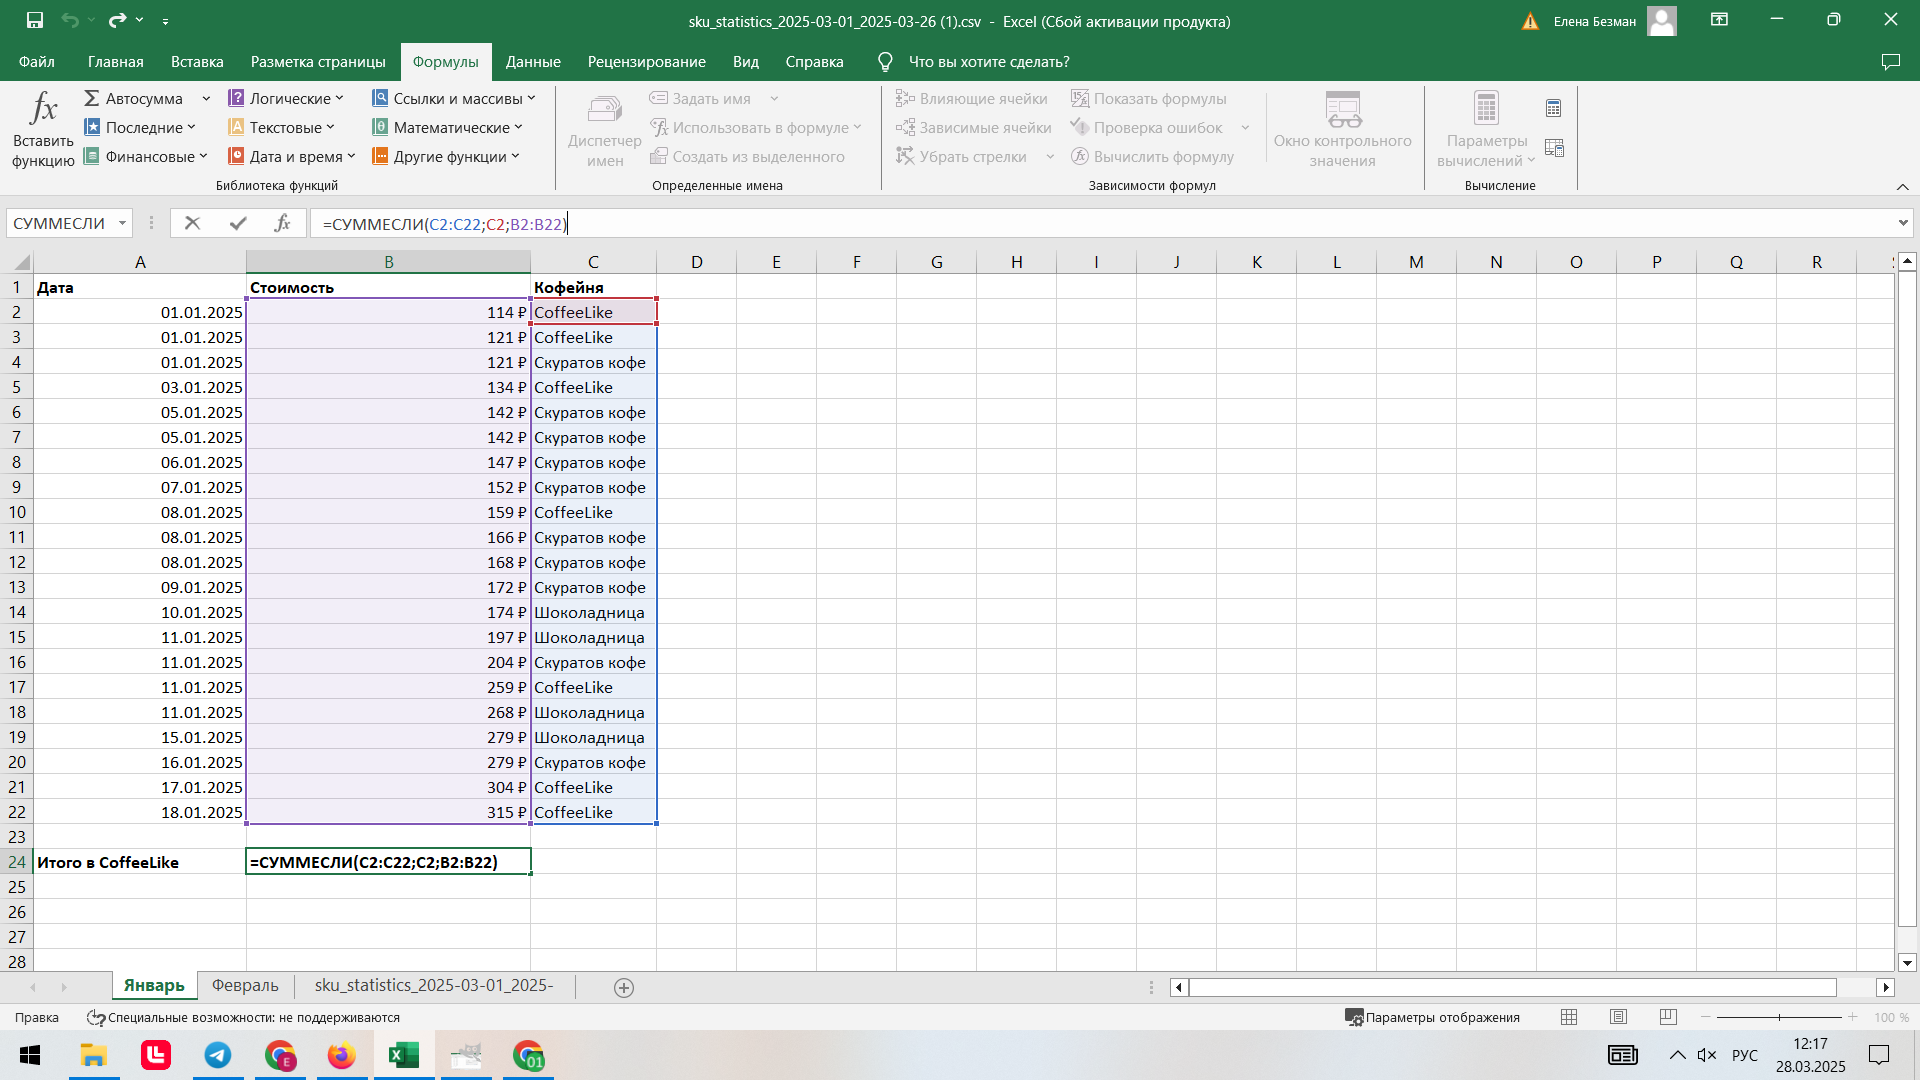This screenshot has width=1920, height=1080.
Task: Click the Calculate Now icon in the Вычисление group
Action: pyautogui.click(x=1553, y=108)
